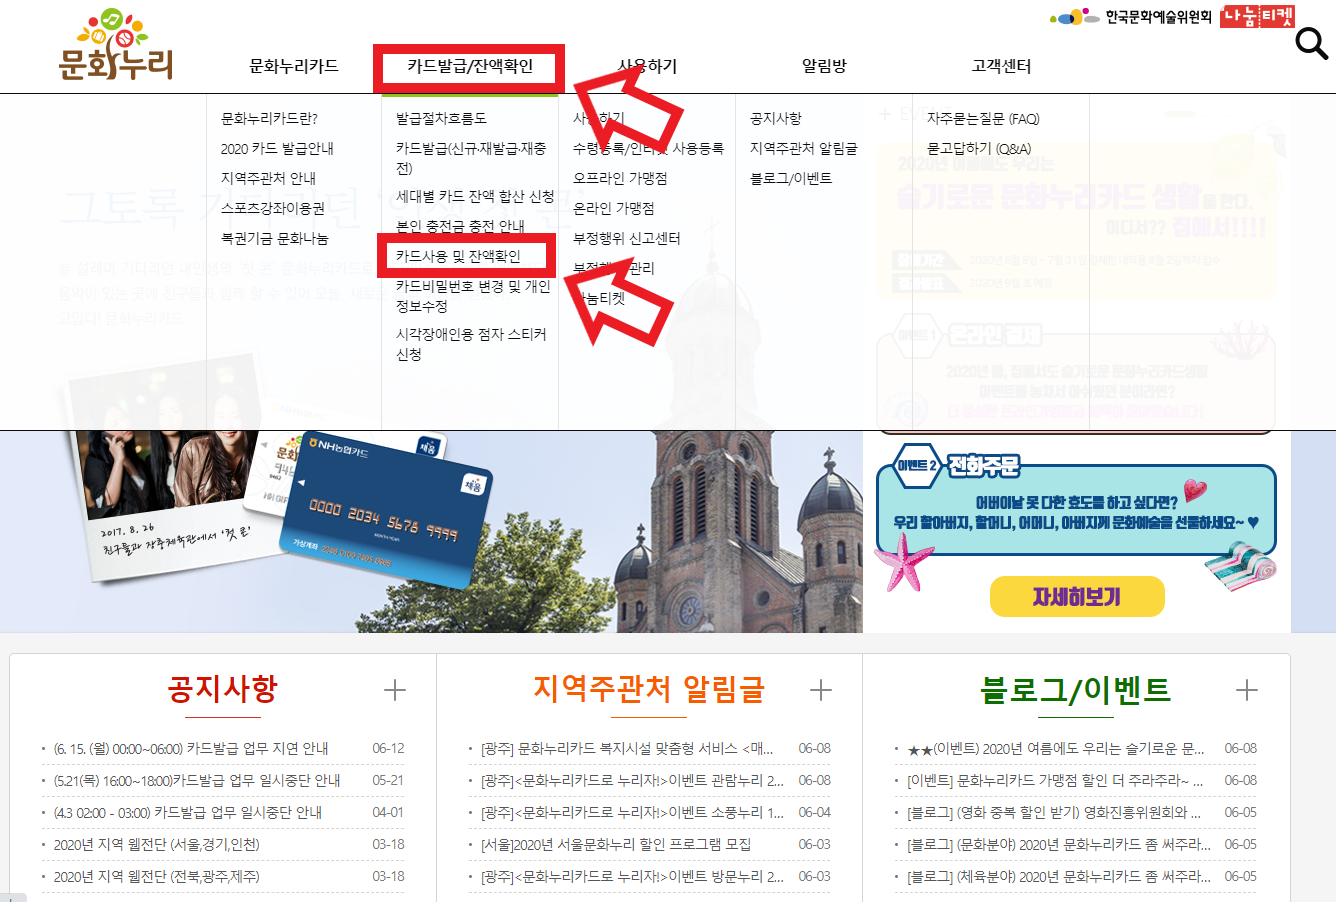
Task: Select 자주묻는질문 (FAQ) submenu item
Action: [983, 118]
